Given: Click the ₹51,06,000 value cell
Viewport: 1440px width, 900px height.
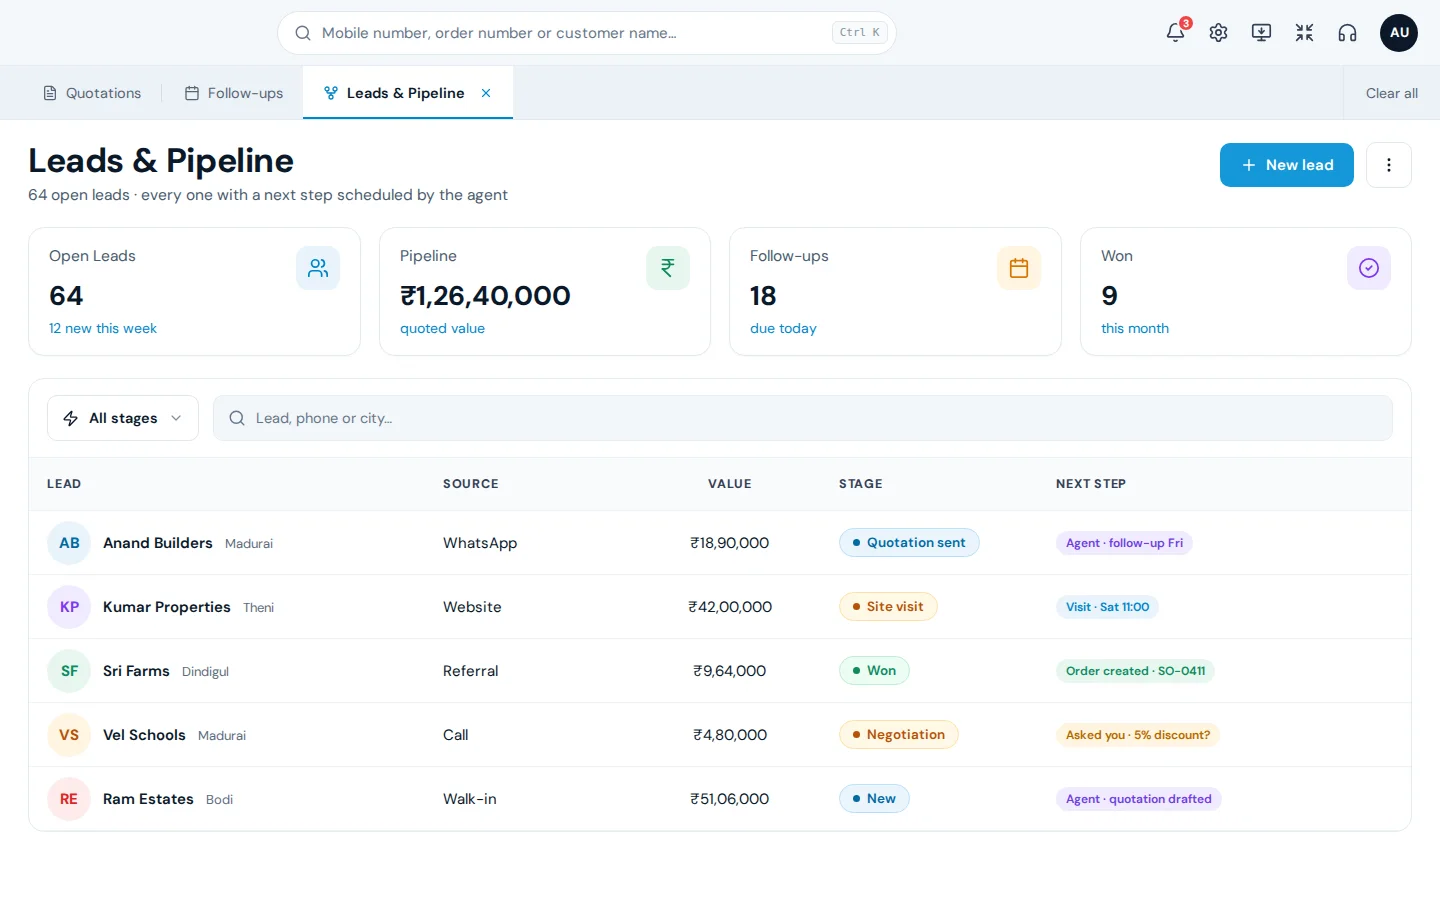Looking at the screenshot, I should (x=730, y=799).
